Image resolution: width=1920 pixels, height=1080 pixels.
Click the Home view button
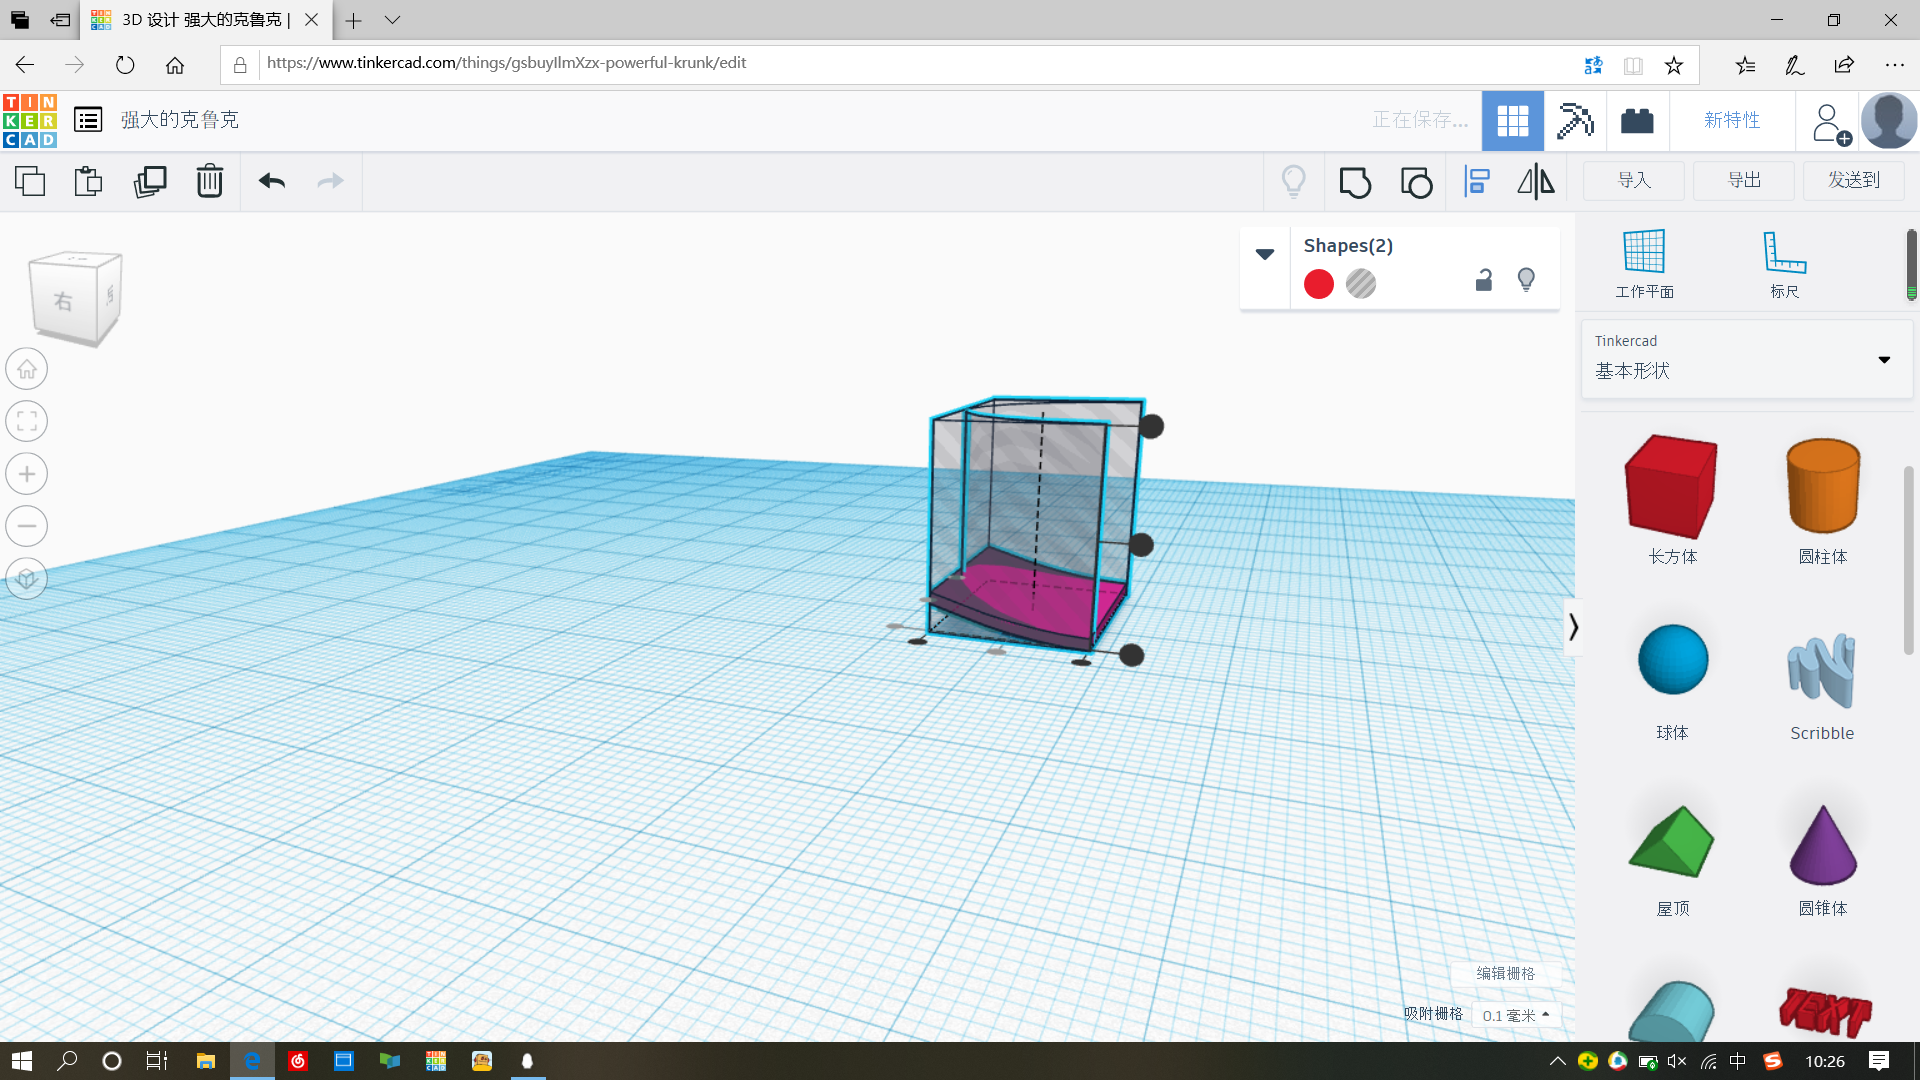tap(27, 369)
